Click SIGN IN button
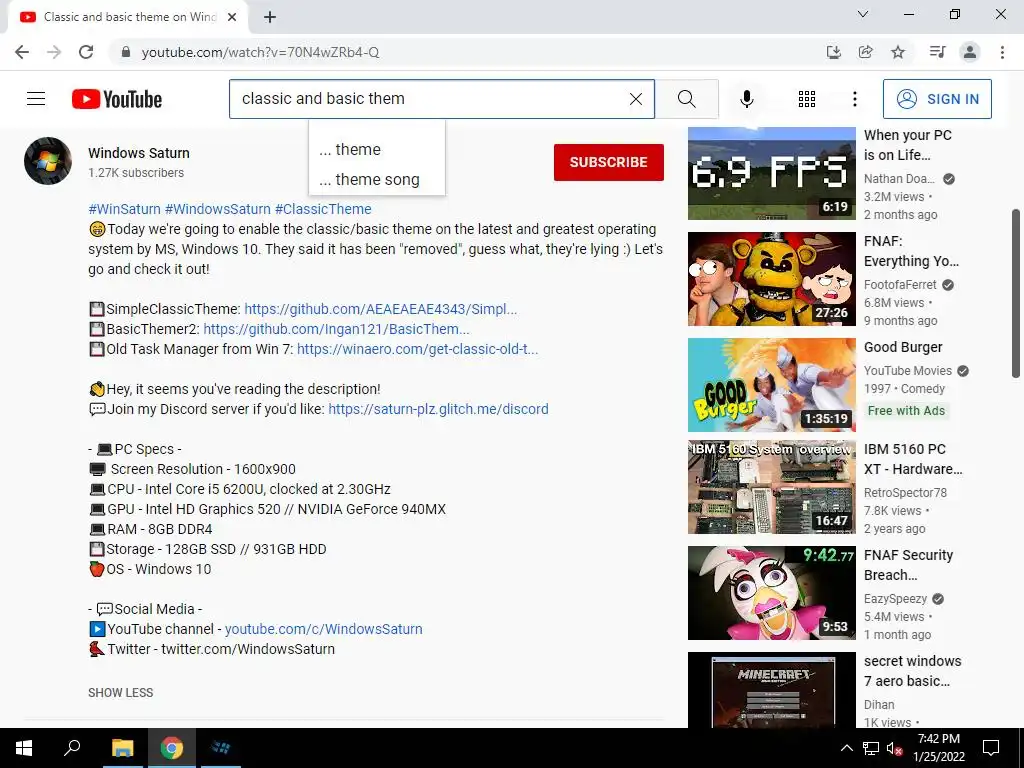1024x768 pixels. point(936,99)
